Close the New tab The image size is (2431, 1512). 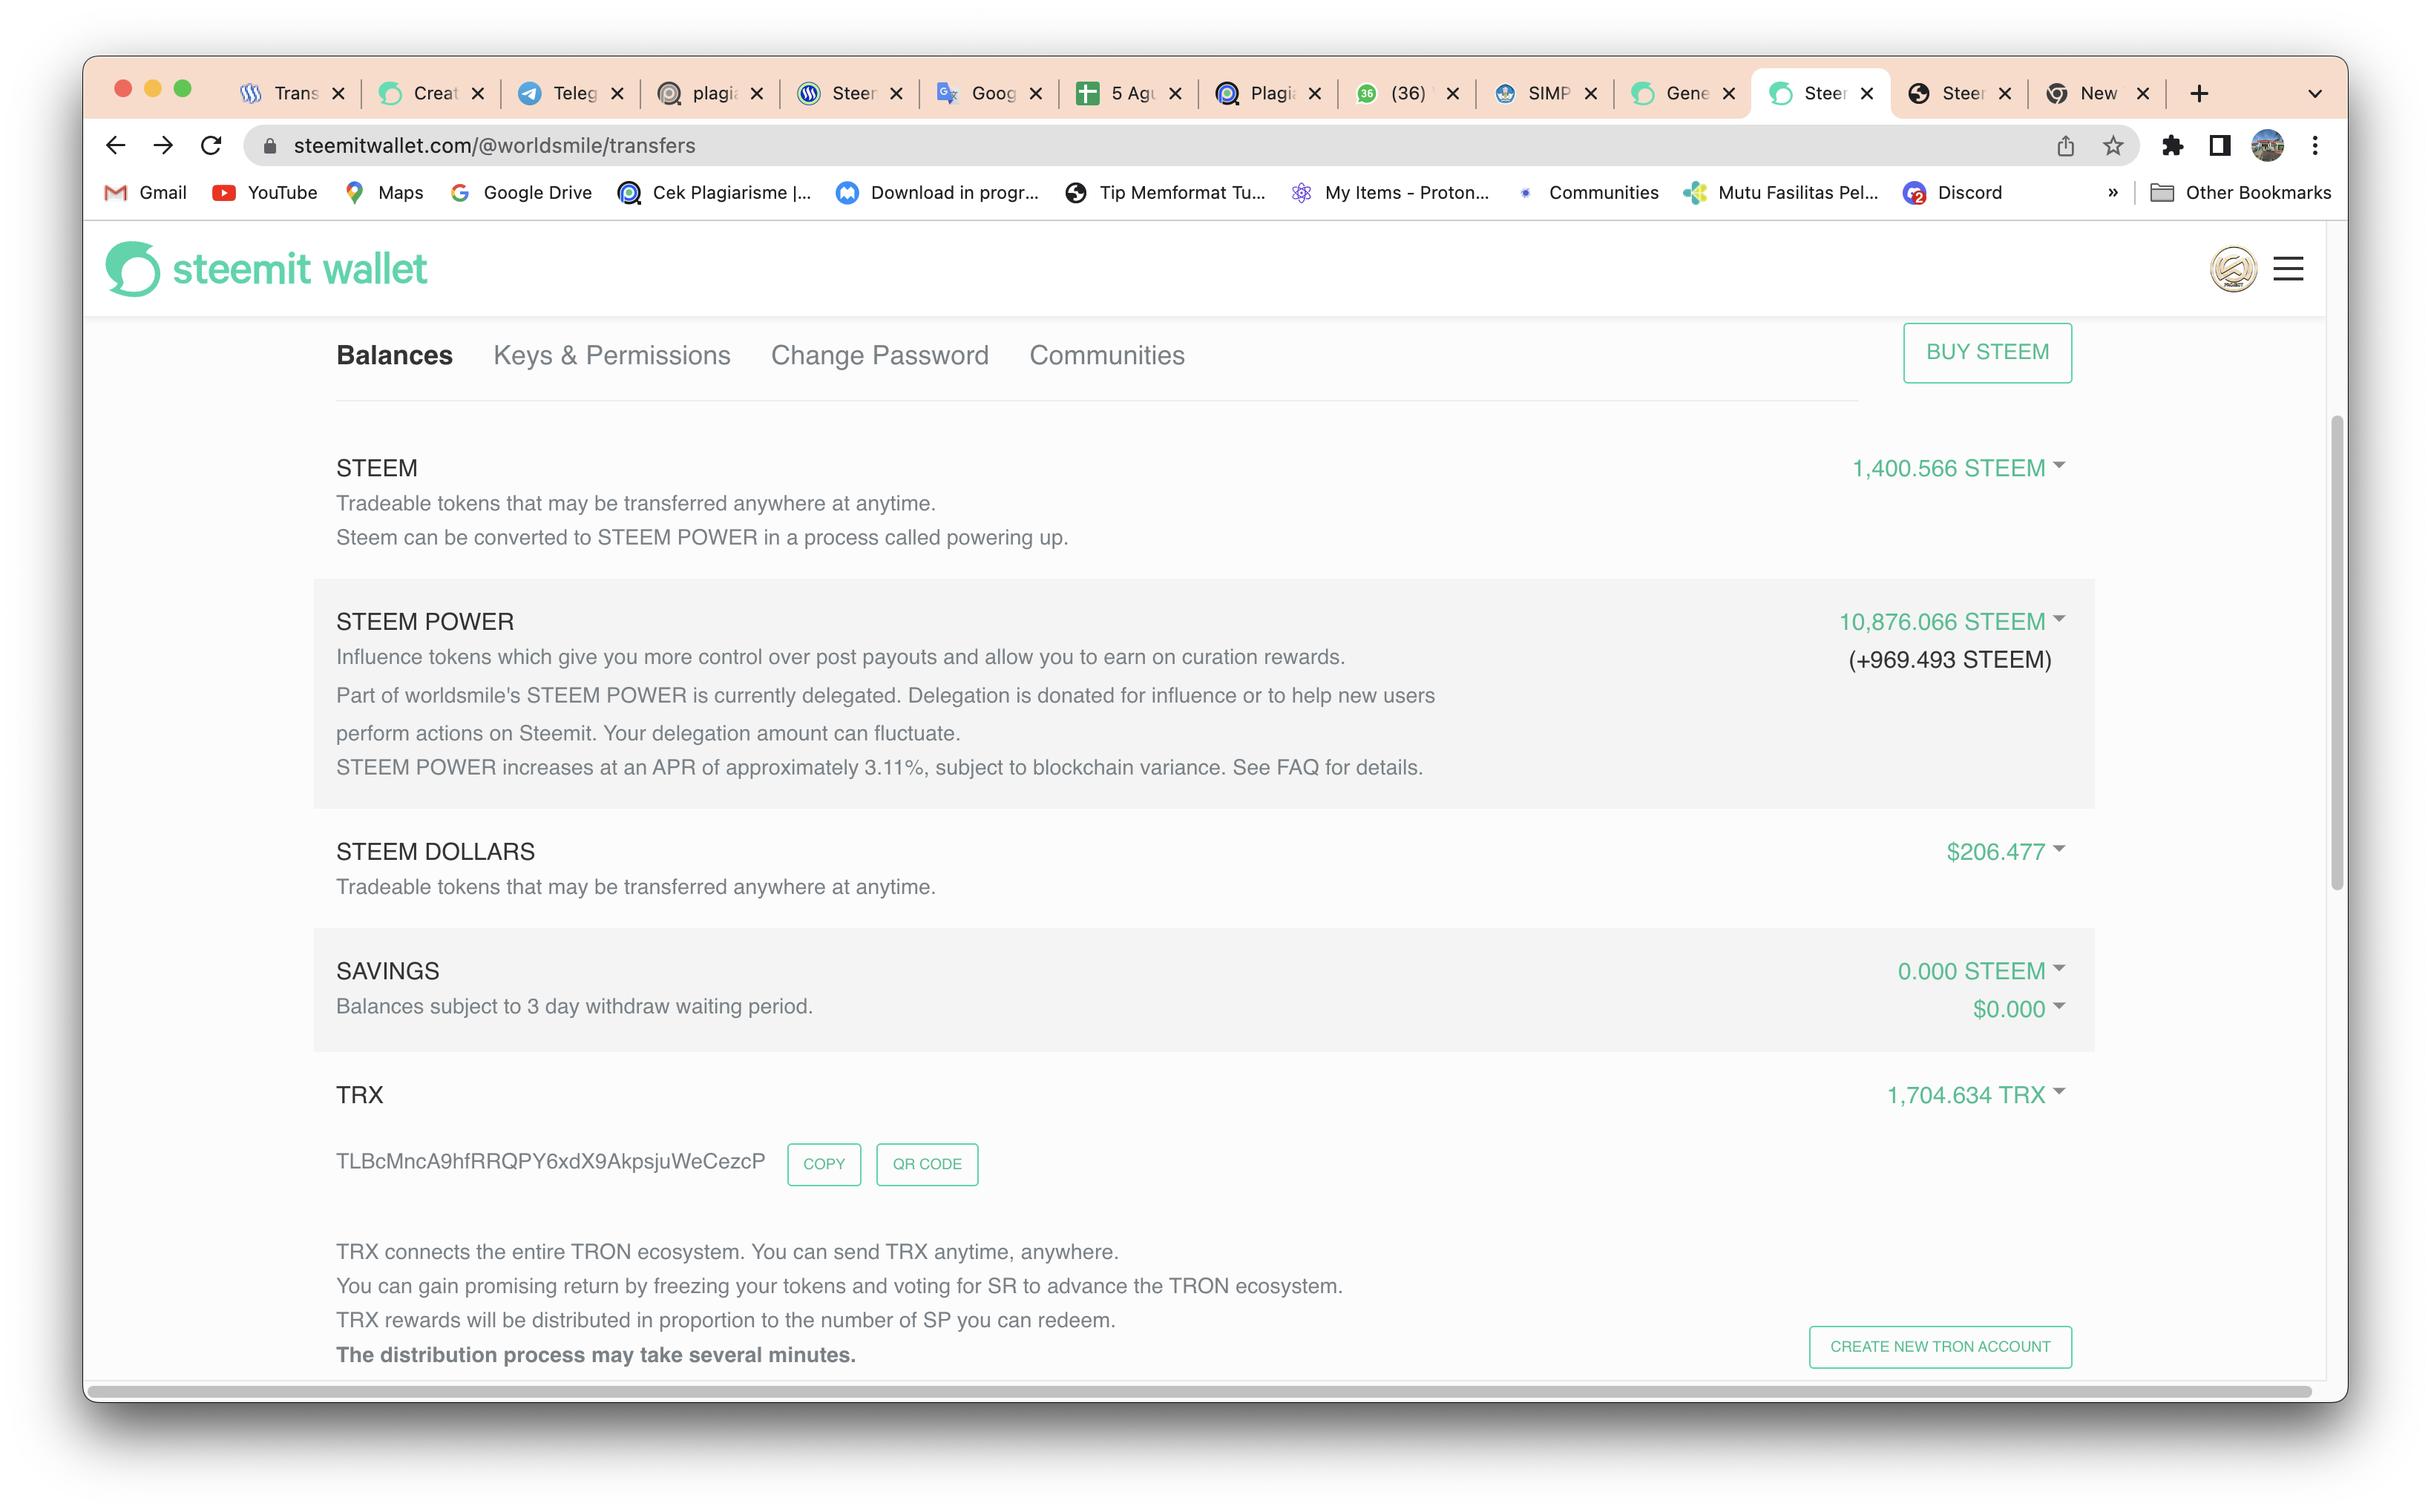pos(2143,94)
